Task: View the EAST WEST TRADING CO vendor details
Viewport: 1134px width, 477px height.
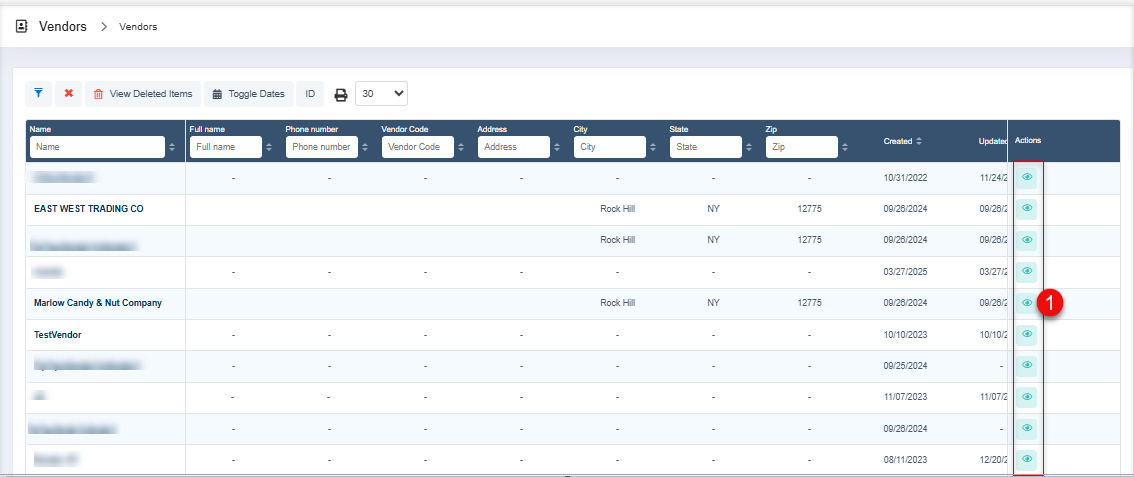Action: 1026,209
